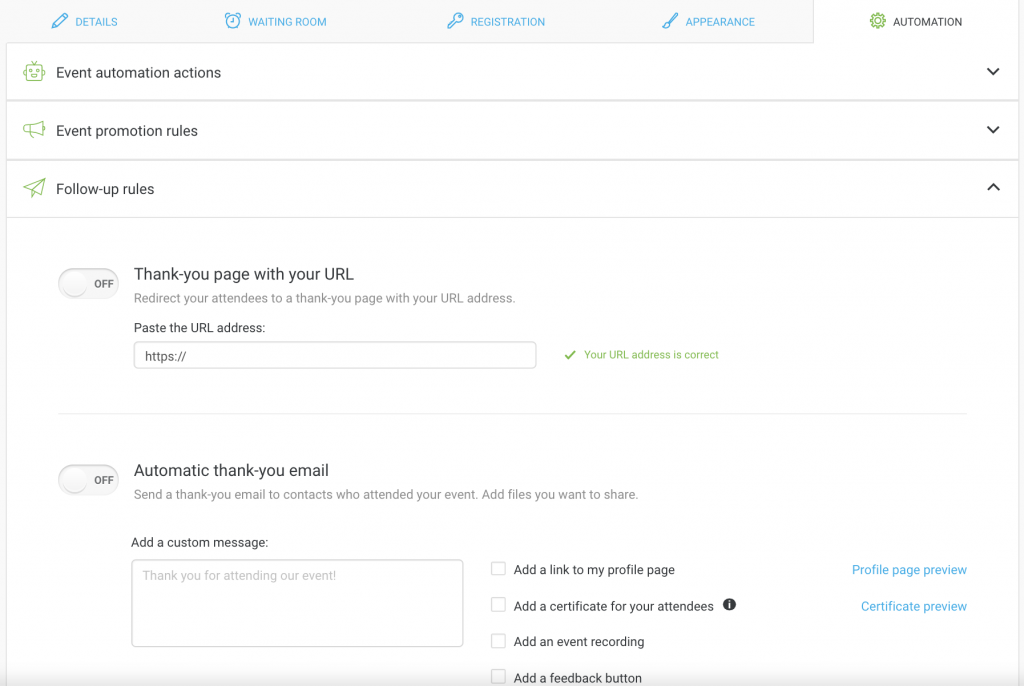Click the megaphone Event promotion rules icon
The width and height of the screenshot is (1024, 686).
click(35, 130)
